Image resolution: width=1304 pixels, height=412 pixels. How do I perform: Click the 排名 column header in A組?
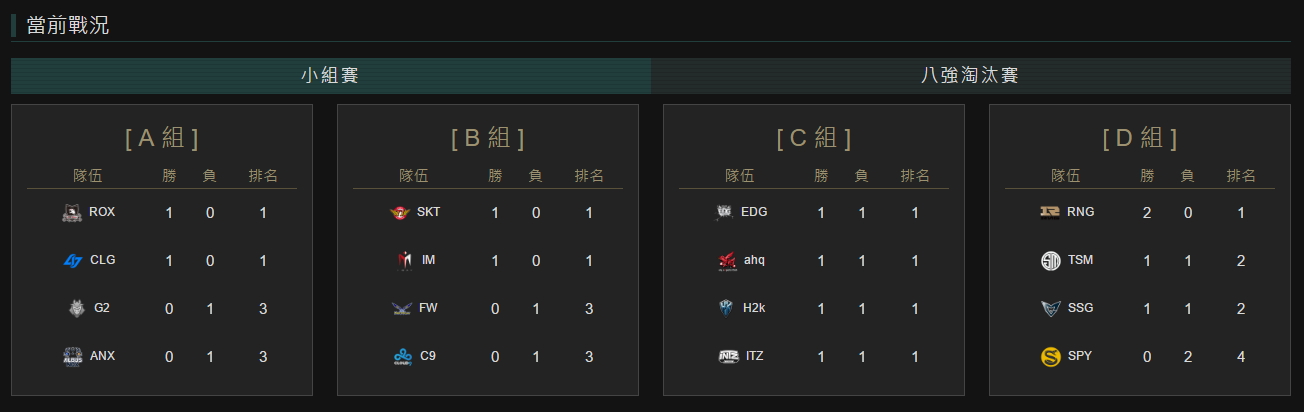(x=263, y=176)
